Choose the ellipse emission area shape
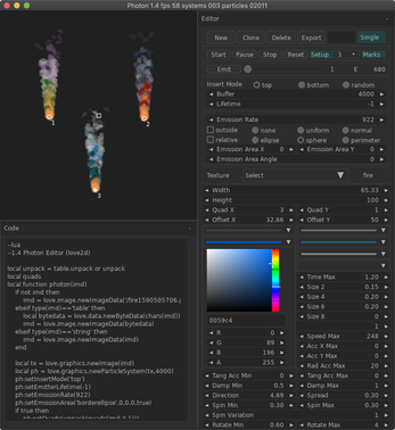395x430 pixels. [x=256, y=140]
